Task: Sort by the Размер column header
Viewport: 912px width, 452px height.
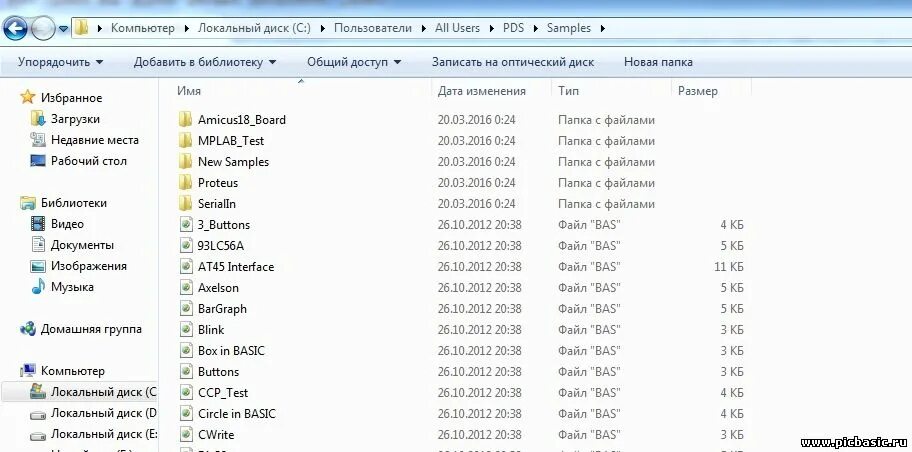Action: tap(697, 91)
